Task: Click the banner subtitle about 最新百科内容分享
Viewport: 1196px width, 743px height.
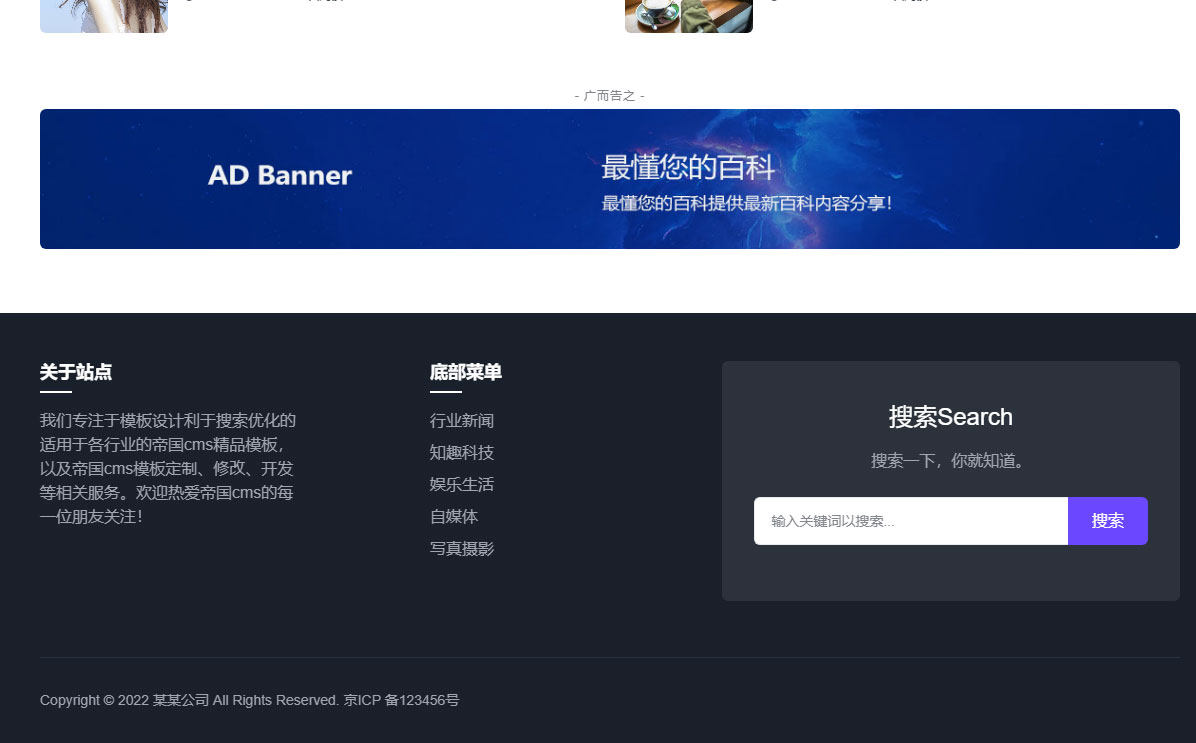Action: click(x=746, y=204)
